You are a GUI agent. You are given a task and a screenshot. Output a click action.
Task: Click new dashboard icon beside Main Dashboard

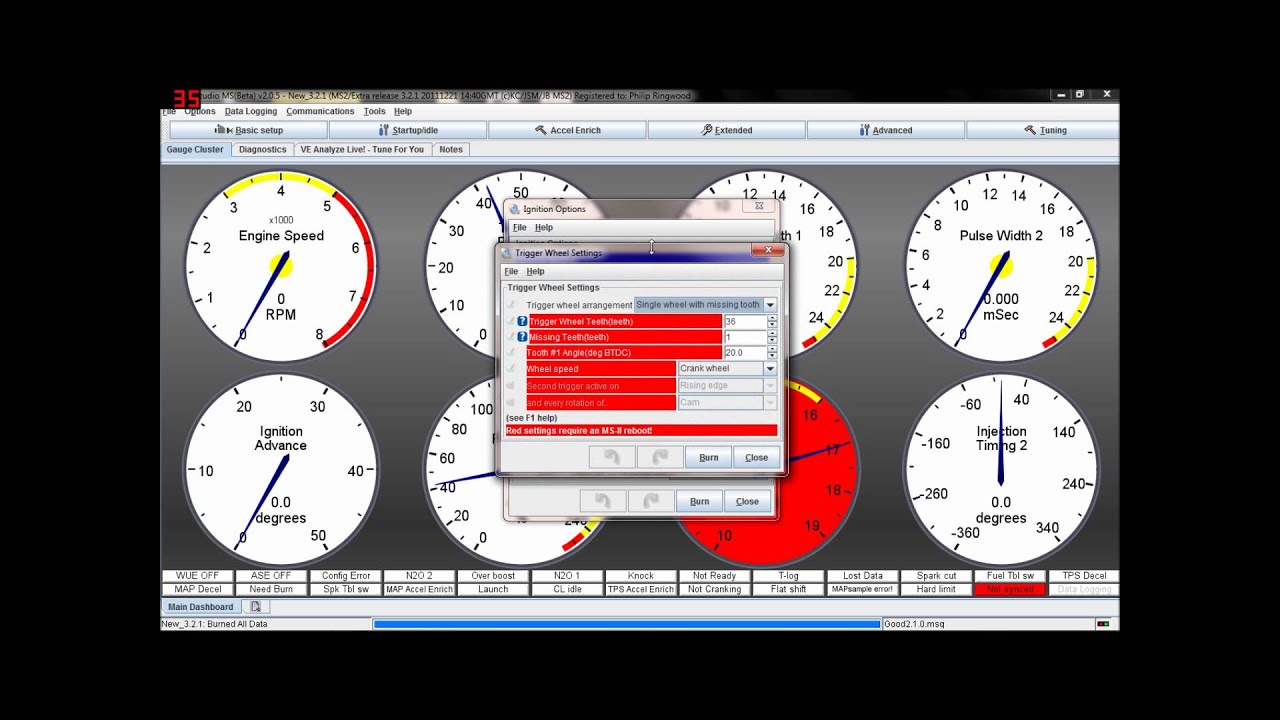(x=256, y=607)
